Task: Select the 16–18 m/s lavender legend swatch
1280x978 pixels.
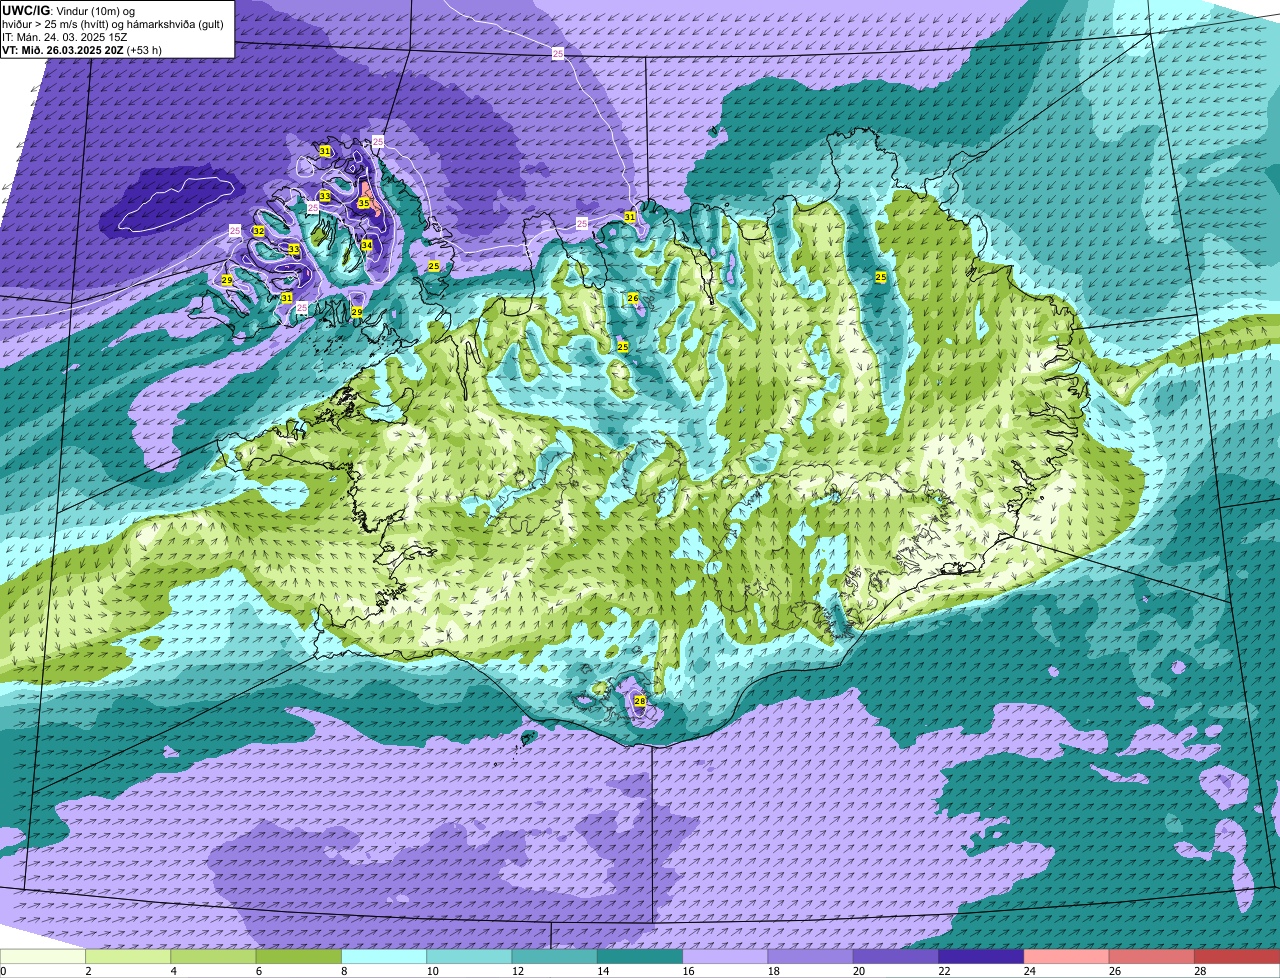Action: [725, 957]
